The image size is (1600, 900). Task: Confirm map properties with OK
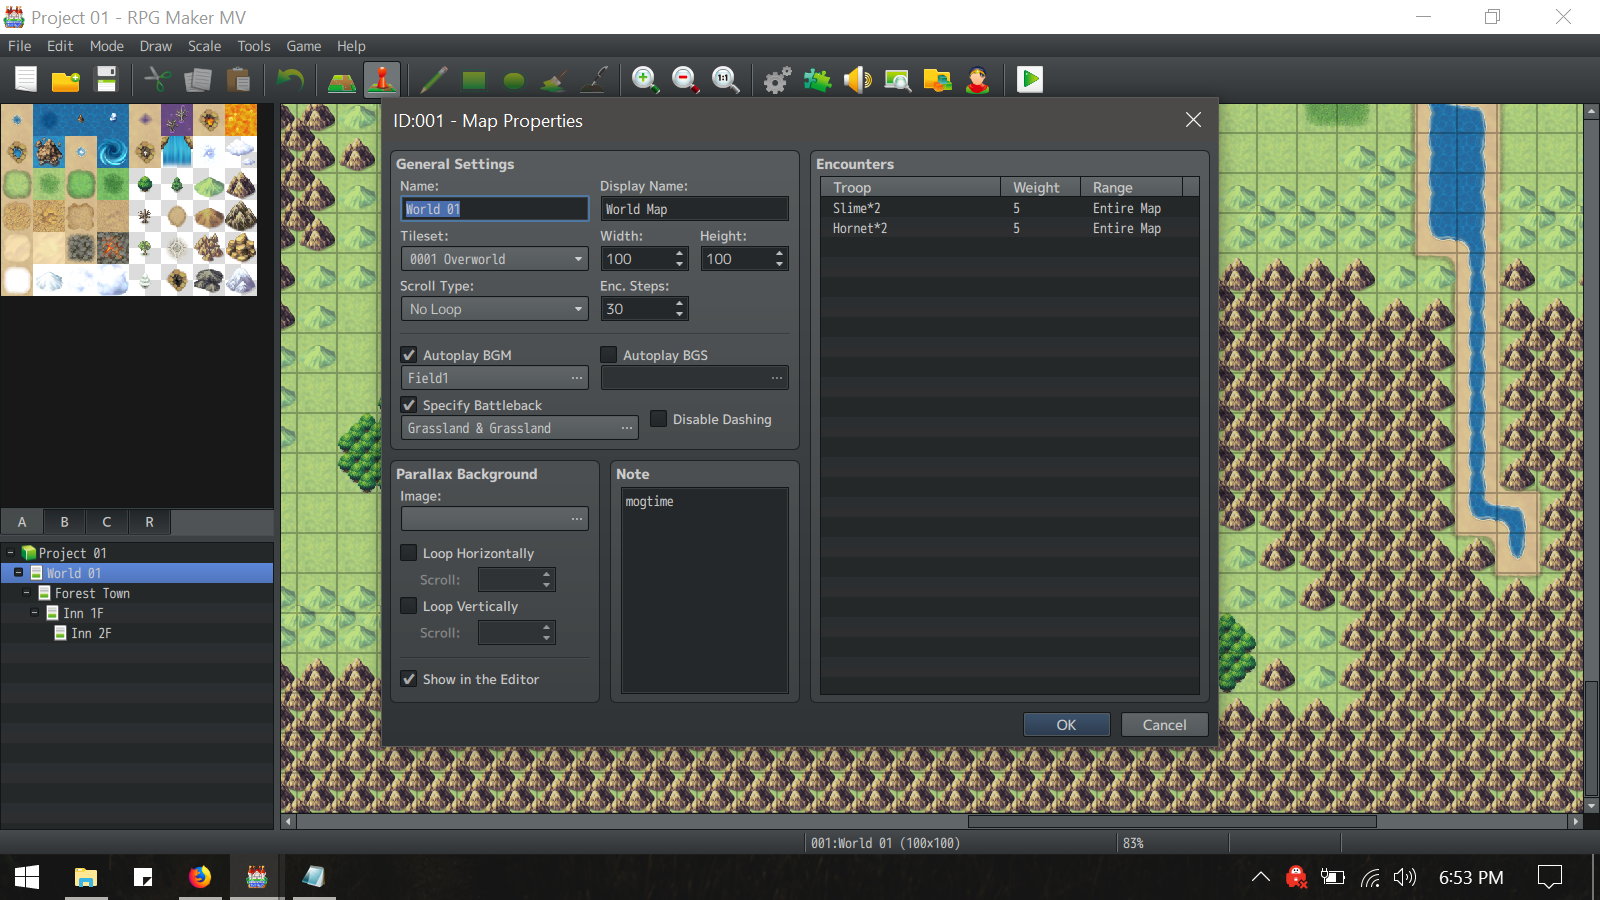1067,725
